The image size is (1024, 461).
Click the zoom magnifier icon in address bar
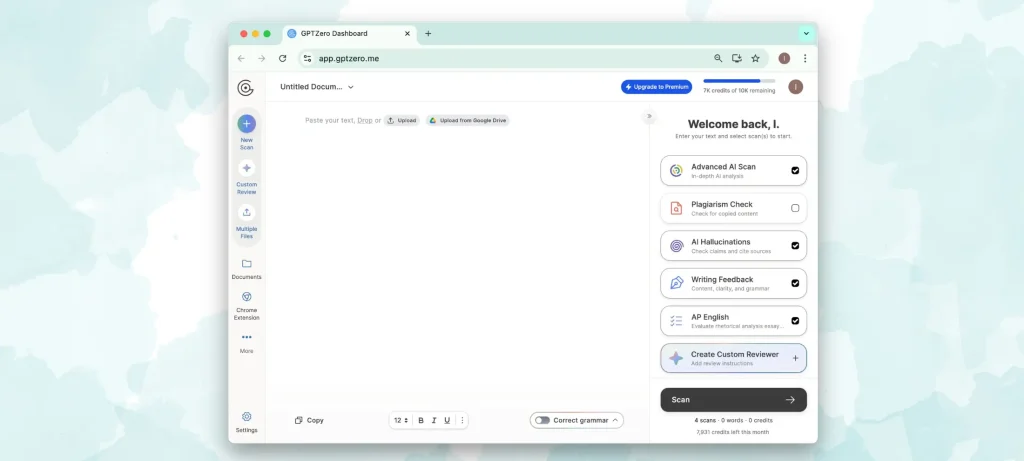point(718,58)
